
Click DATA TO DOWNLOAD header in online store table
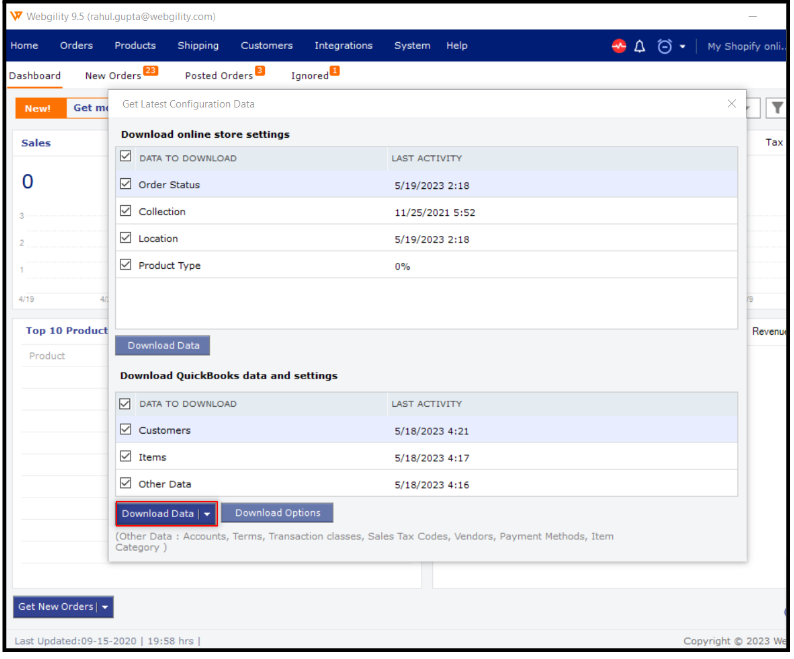[x=188, y=159]
